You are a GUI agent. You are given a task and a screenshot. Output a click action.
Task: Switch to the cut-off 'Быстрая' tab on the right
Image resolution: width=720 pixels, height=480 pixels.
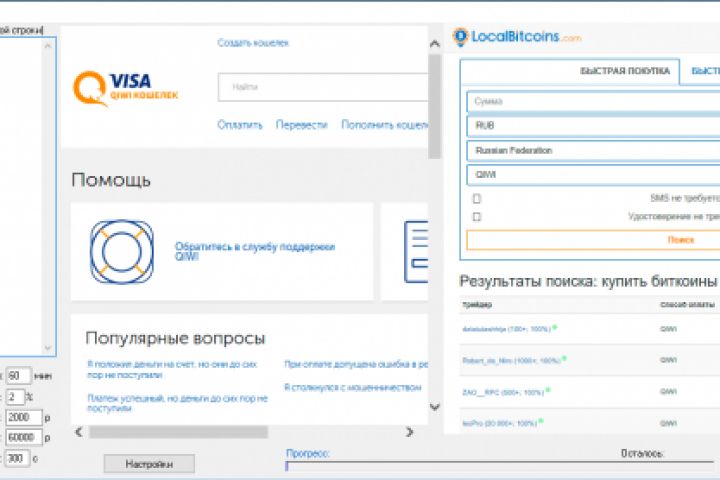705,71
